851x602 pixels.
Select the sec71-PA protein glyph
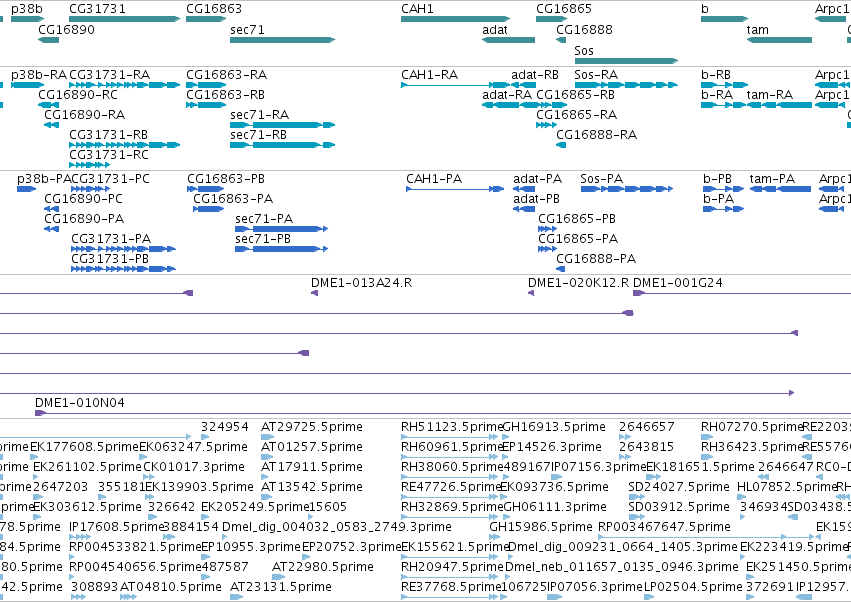point(282,229)
